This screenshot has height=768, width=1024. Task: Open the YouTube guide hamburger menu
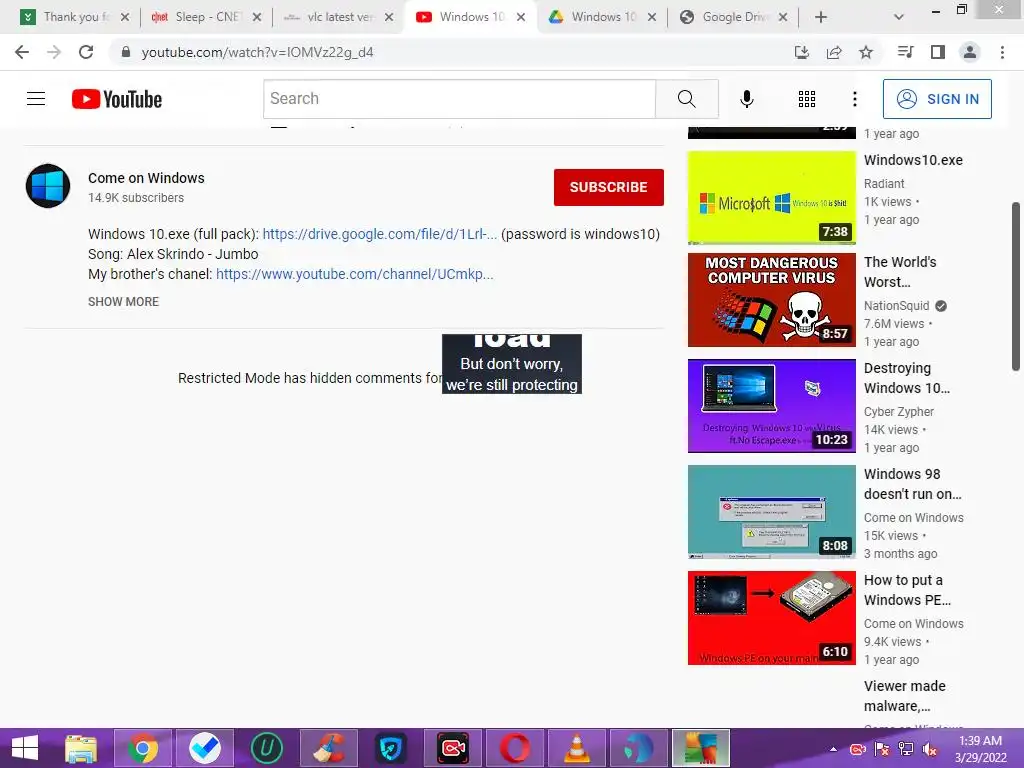[x=36, y=99]
